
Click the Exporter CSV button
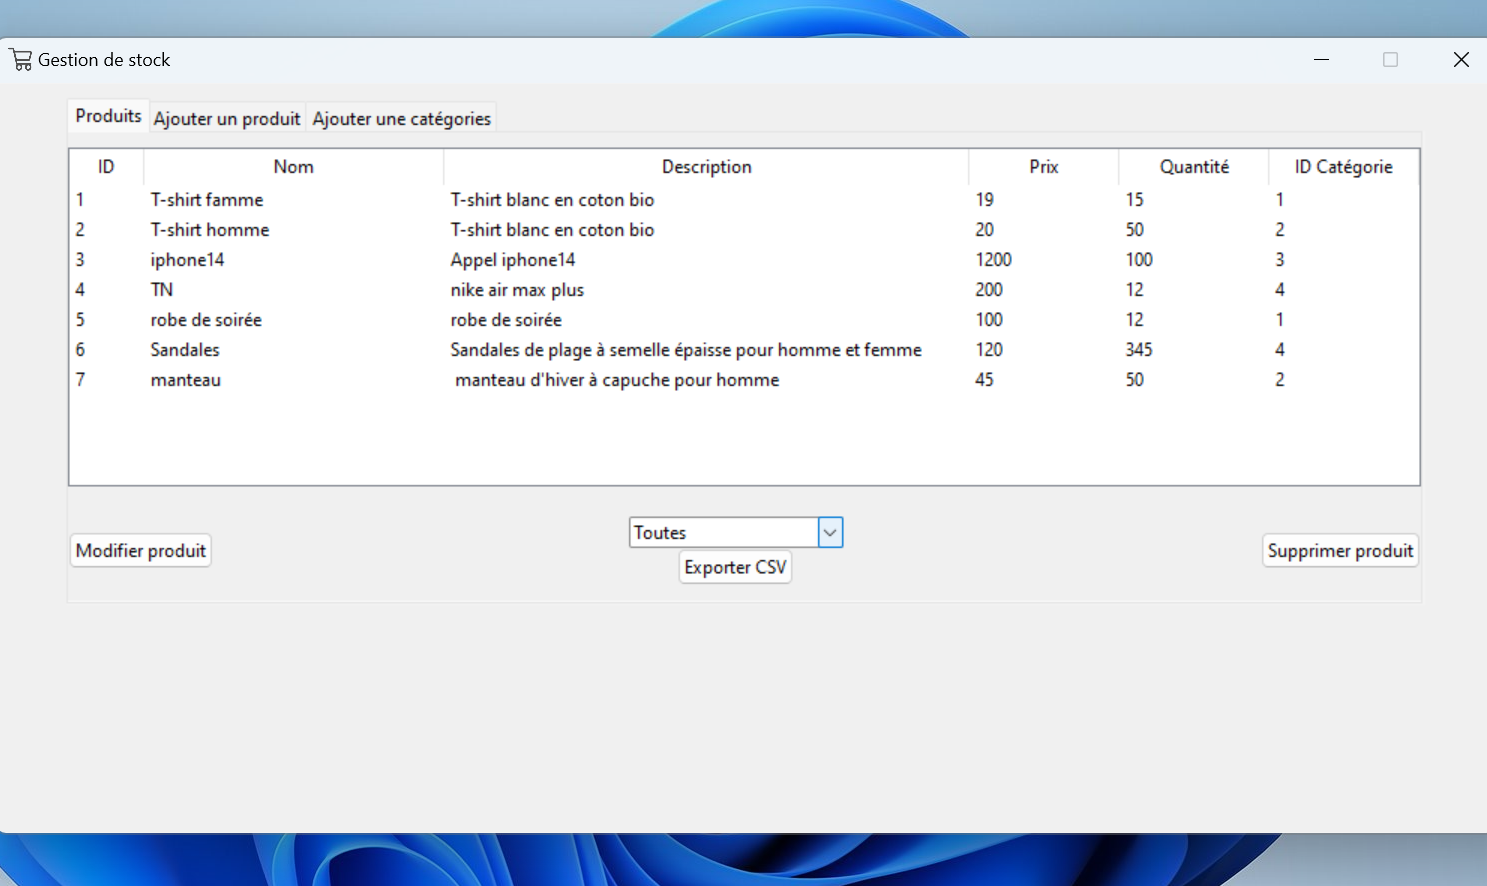click(735, 567)
